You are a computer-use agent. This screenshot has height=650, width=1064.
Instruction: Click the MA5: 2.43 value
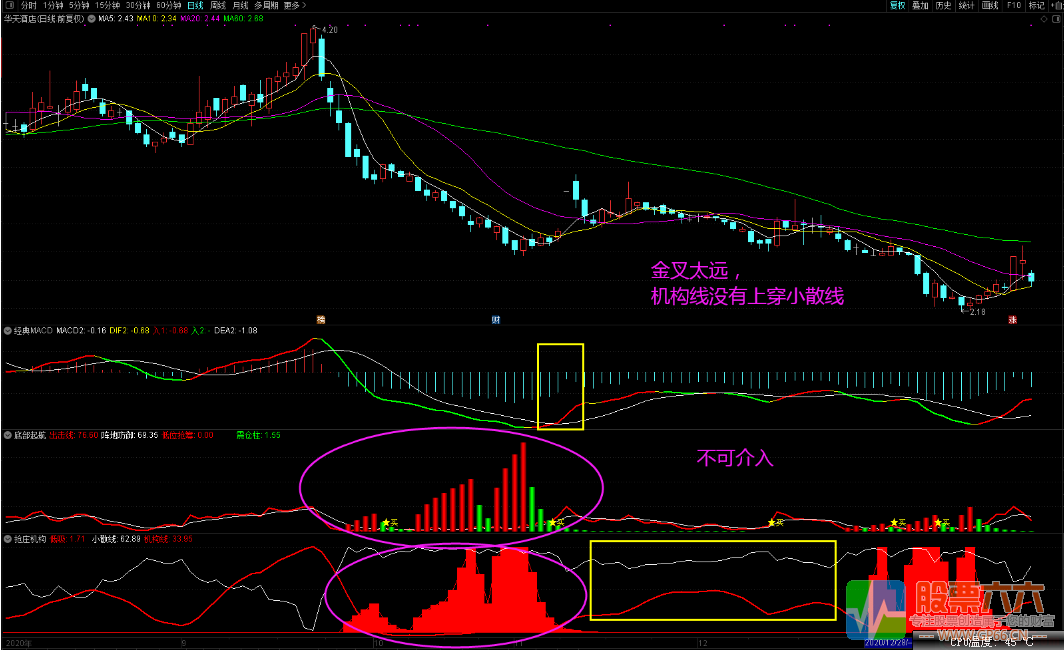tap(116, 19)
